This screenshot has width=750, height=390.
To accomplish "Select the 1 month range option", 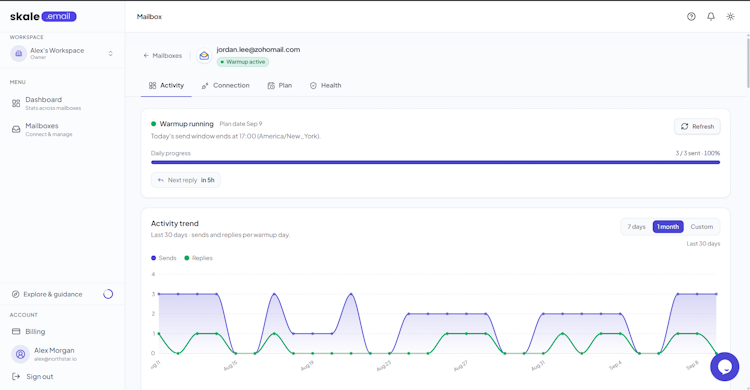I will coord(668,227).
